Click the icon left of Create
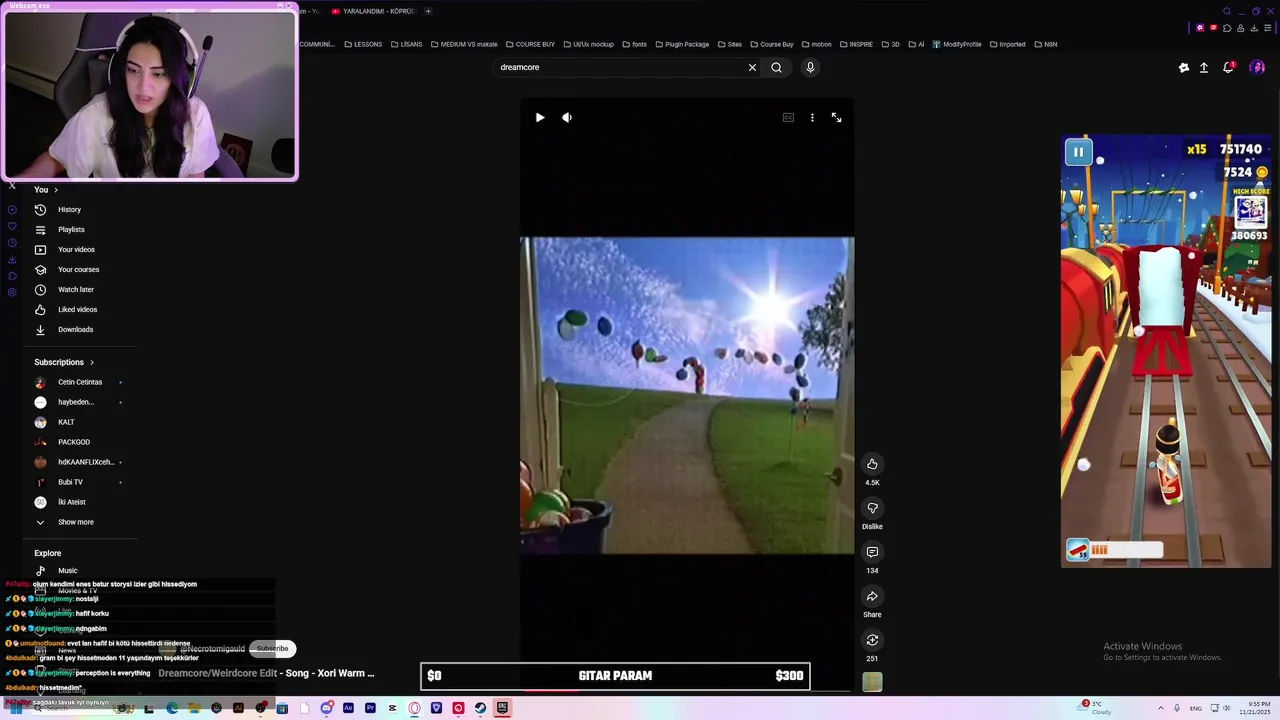Image resolution: width=1280 pixels, height=720 pixels. click(1184, 67)
